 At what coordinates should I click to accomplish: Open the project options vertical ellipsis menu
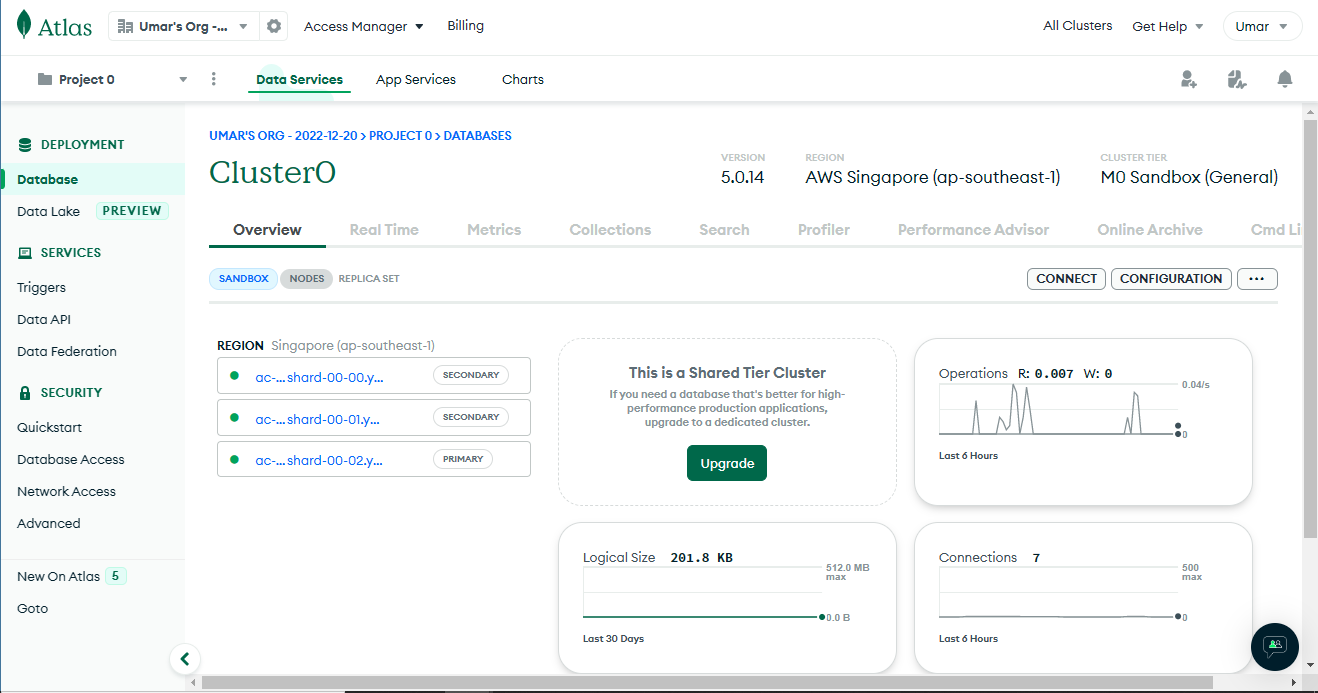point(213,78)
